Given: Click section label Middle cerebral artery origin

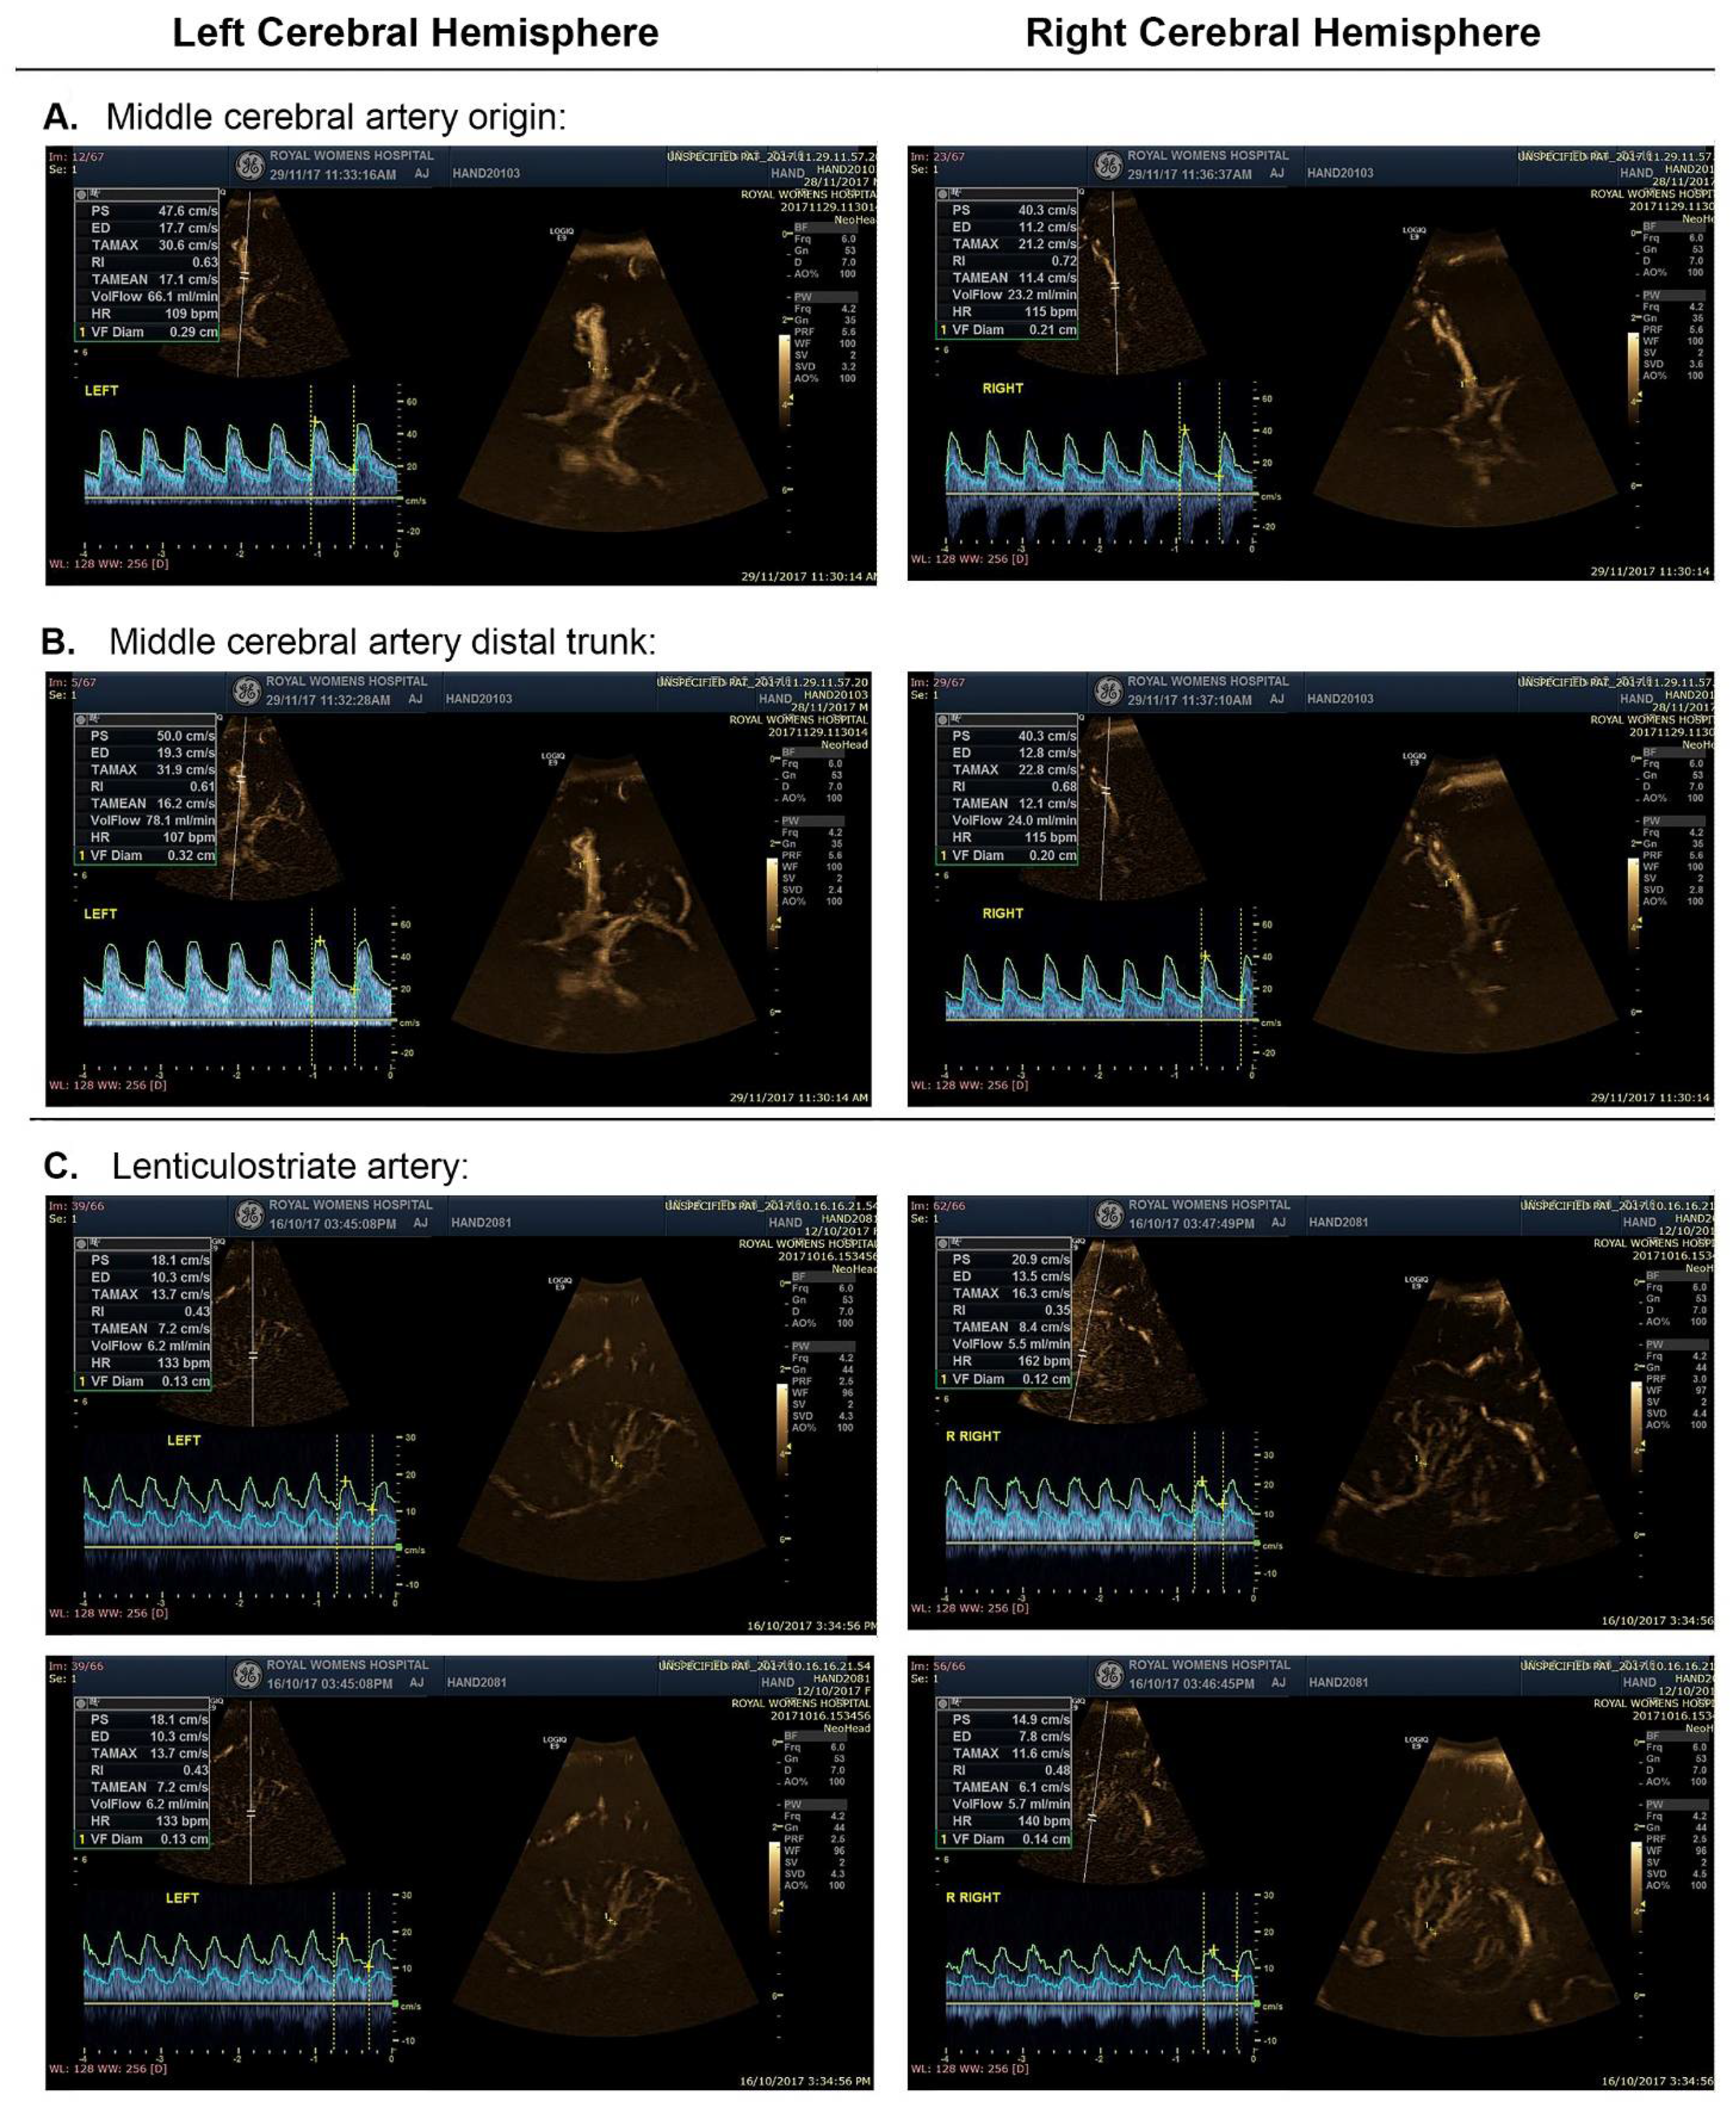Looking at the screenshot, I should coord(336,117).
